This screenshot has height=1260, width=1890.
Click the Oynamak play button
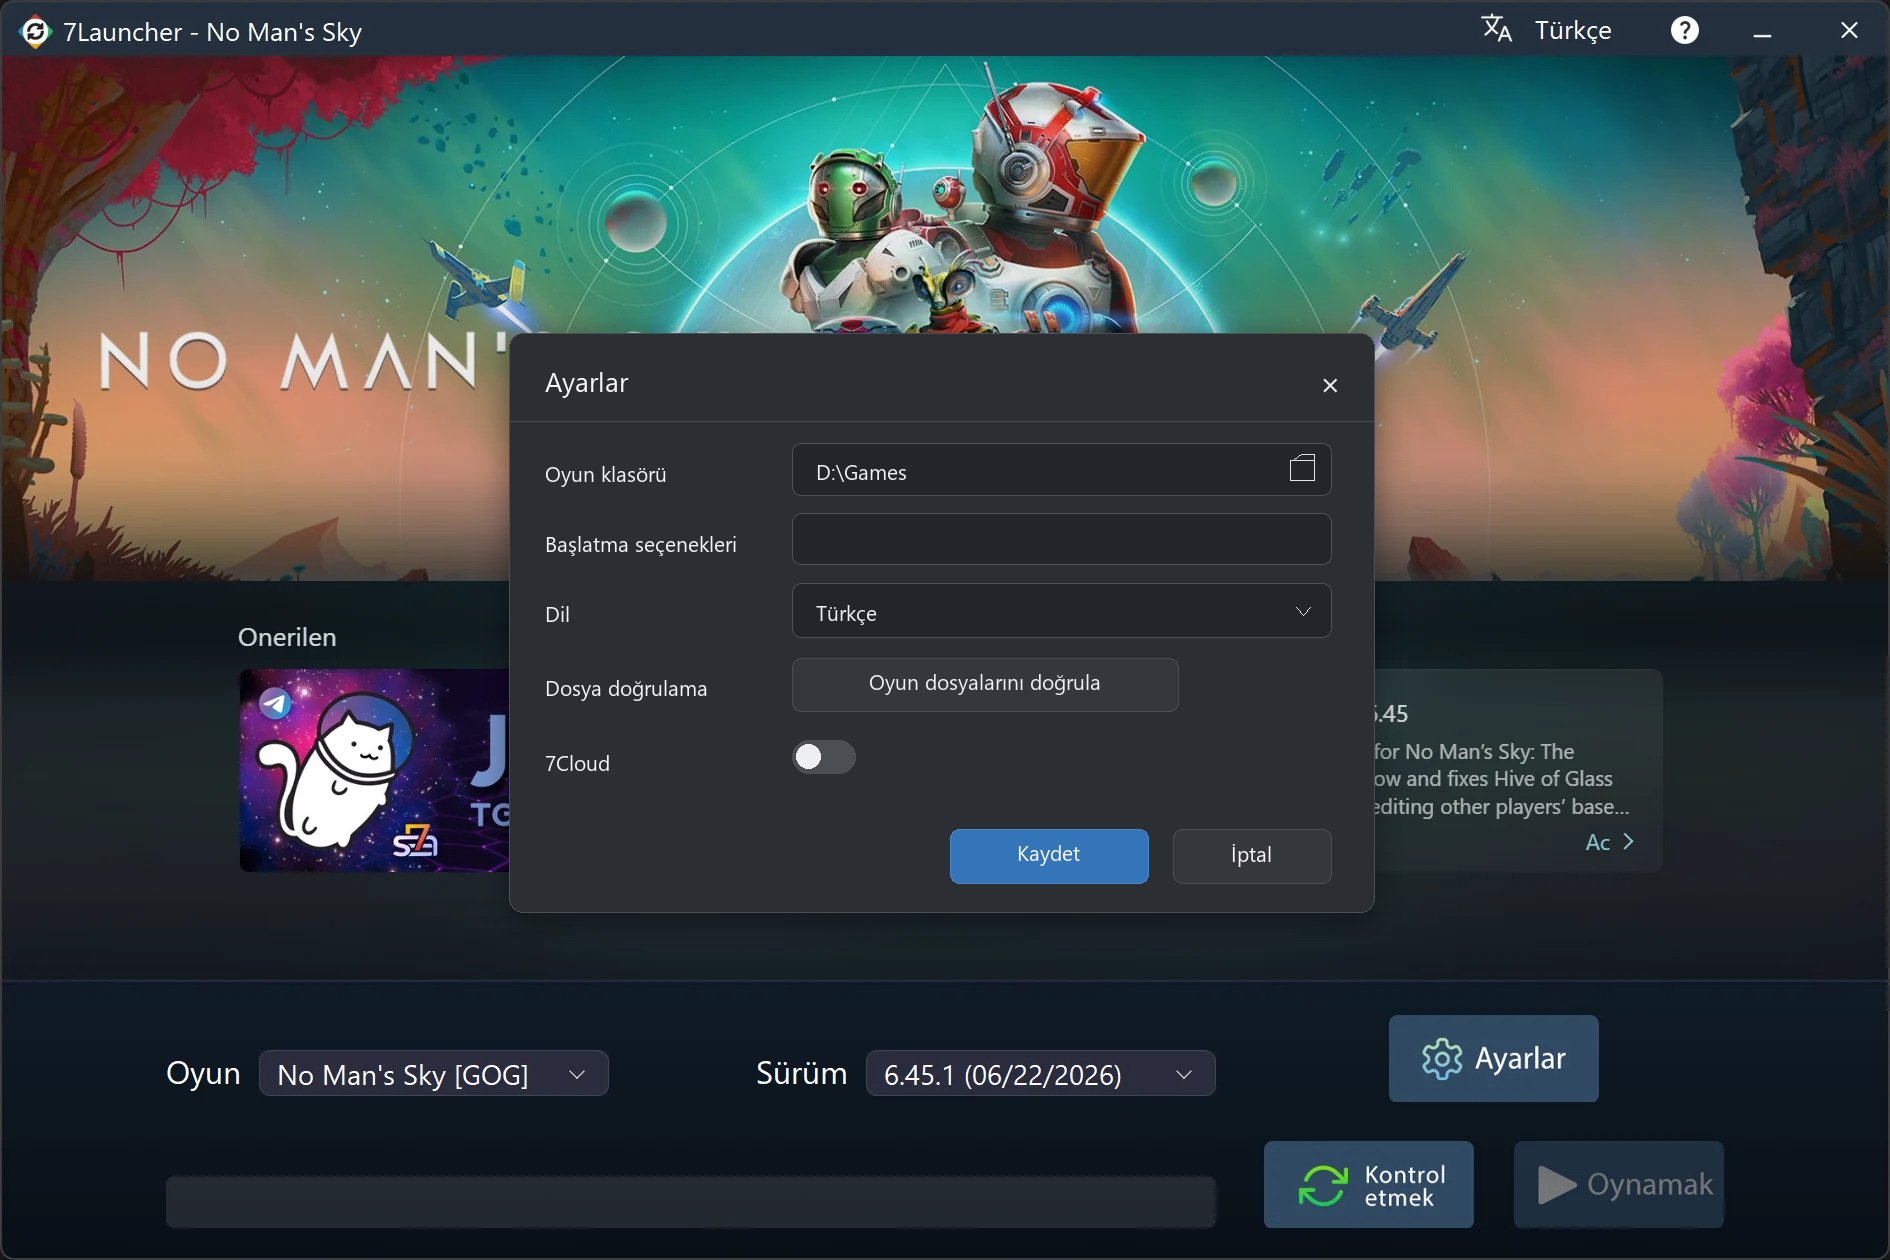[x=1619, y=1185]
